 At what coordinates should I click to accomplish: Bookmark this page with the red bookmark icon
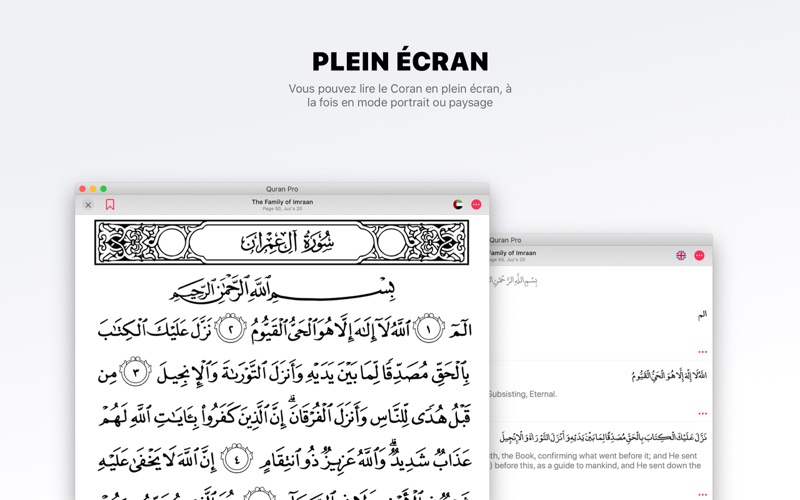(x=110, y=205)
